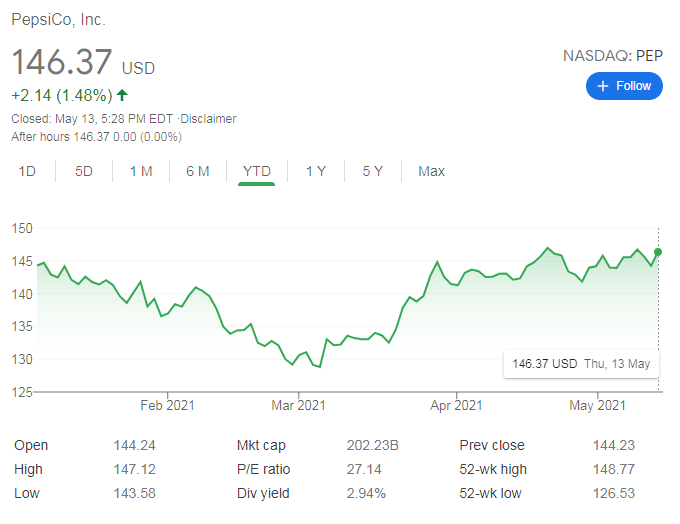Click the 52-wk low value 126.53
The image size is (680, 524).
pyautogui.click(x=614, y=493)
